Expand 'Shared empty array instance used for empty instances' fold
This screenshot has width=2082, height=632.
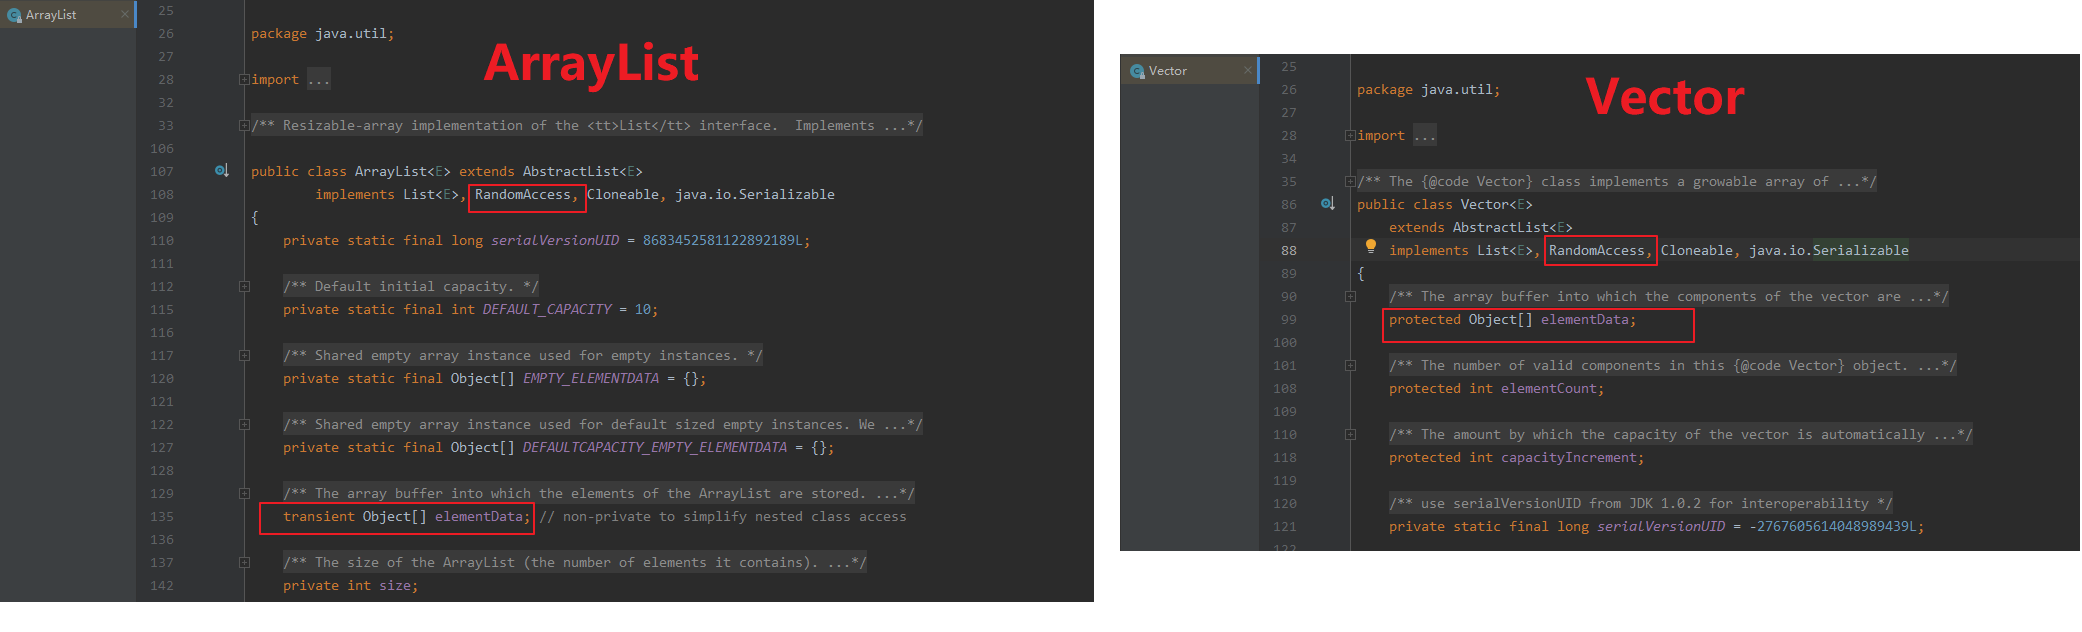tap(244, 355)
